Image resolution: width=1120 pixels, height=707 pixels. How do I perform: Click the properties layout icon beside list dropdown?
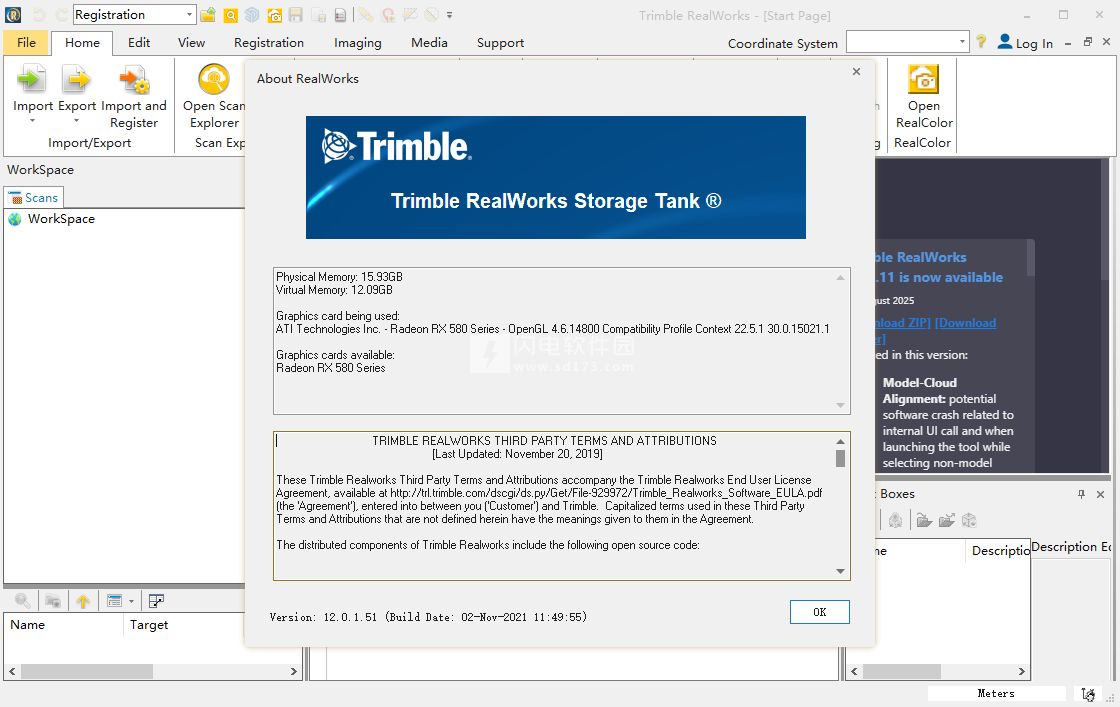pyautogui.click(x=155, y=601)
